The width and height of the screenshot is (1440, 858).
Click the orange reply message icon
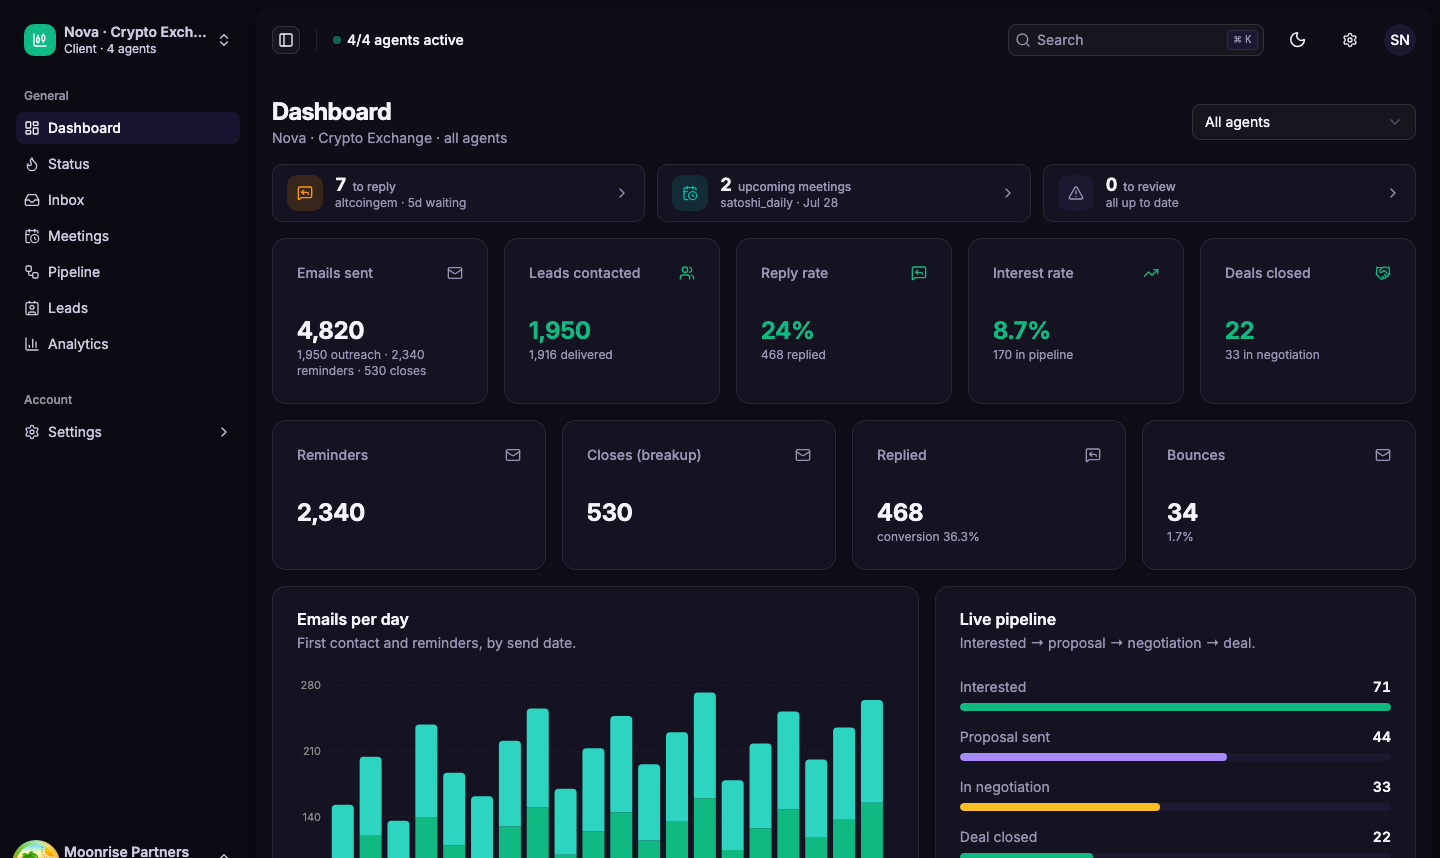point(305,193)
